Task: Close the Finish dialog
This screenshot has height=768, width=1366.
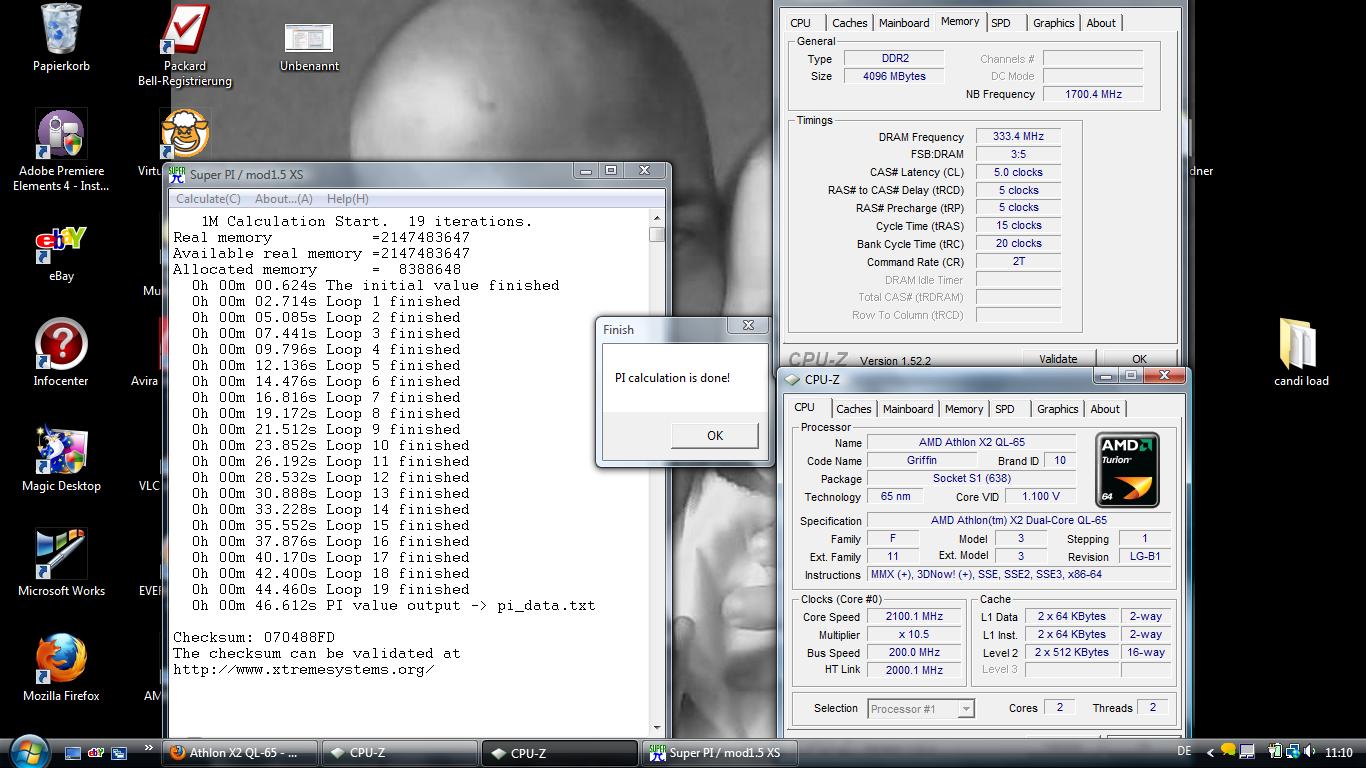Action: coord(748,326)
